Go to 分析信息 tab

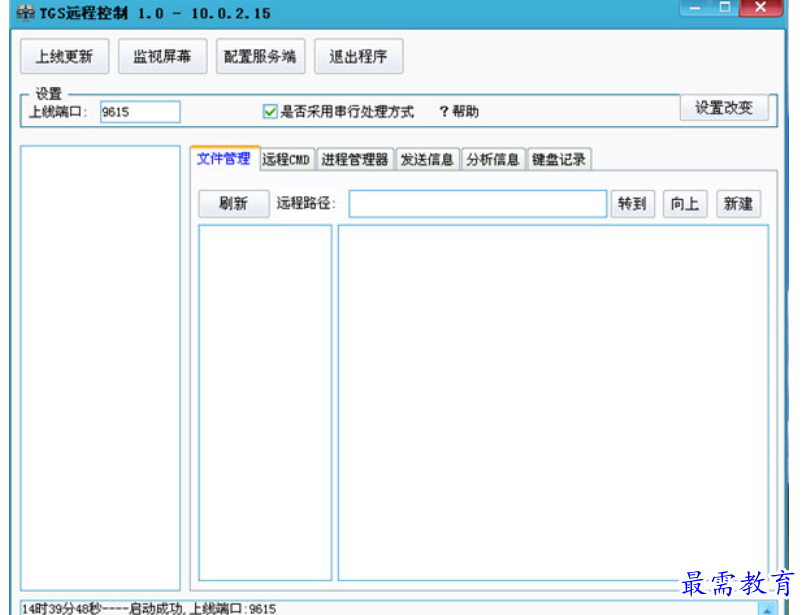pyautogui.click(x=493, y=159)
